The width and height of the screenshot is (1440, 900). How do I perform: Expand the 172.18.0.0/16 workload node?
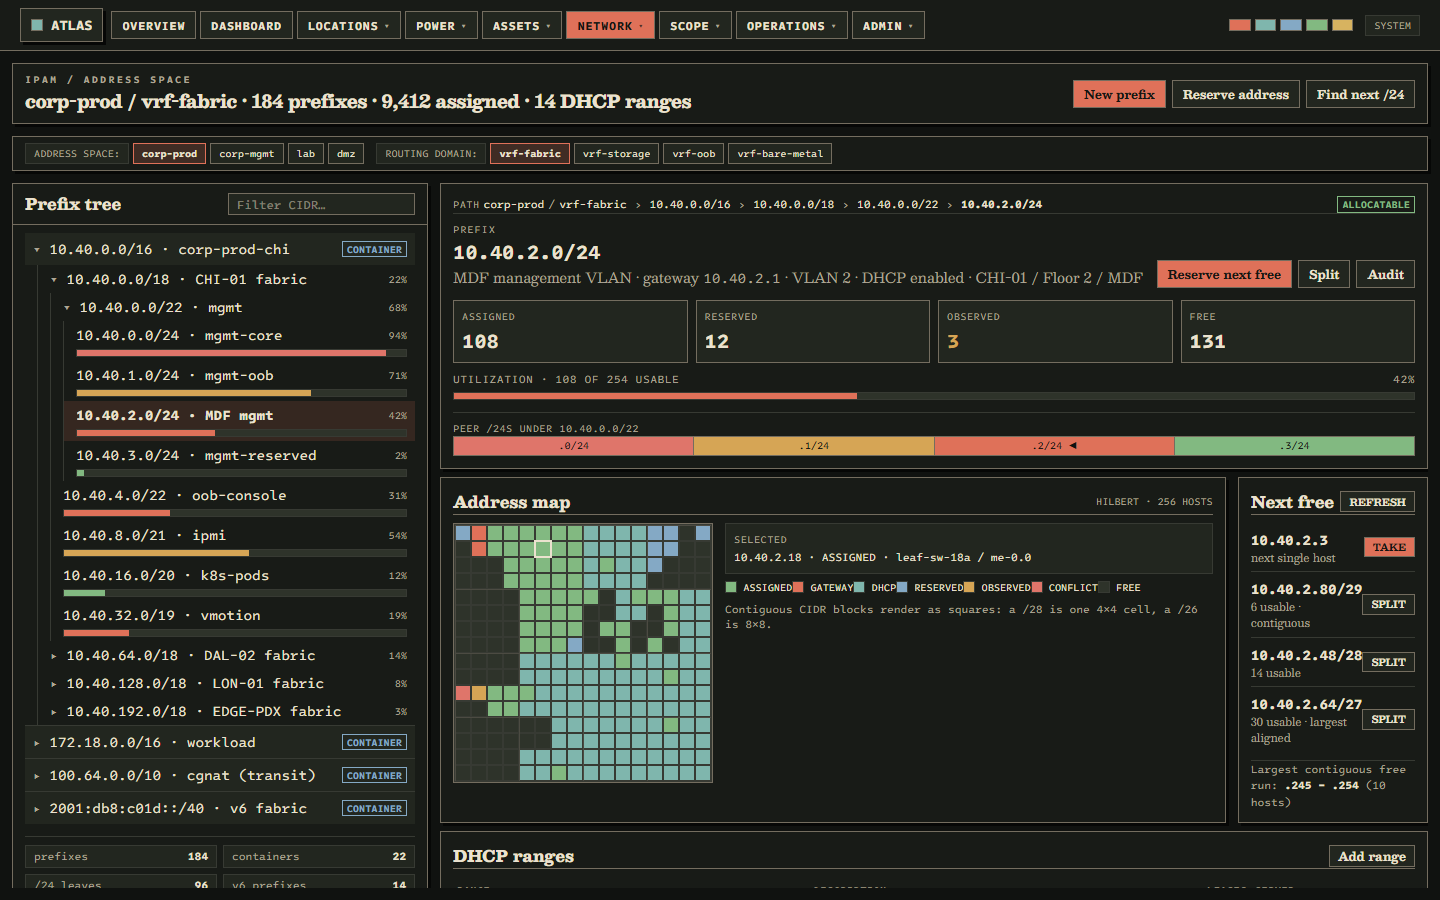point(37,743)
